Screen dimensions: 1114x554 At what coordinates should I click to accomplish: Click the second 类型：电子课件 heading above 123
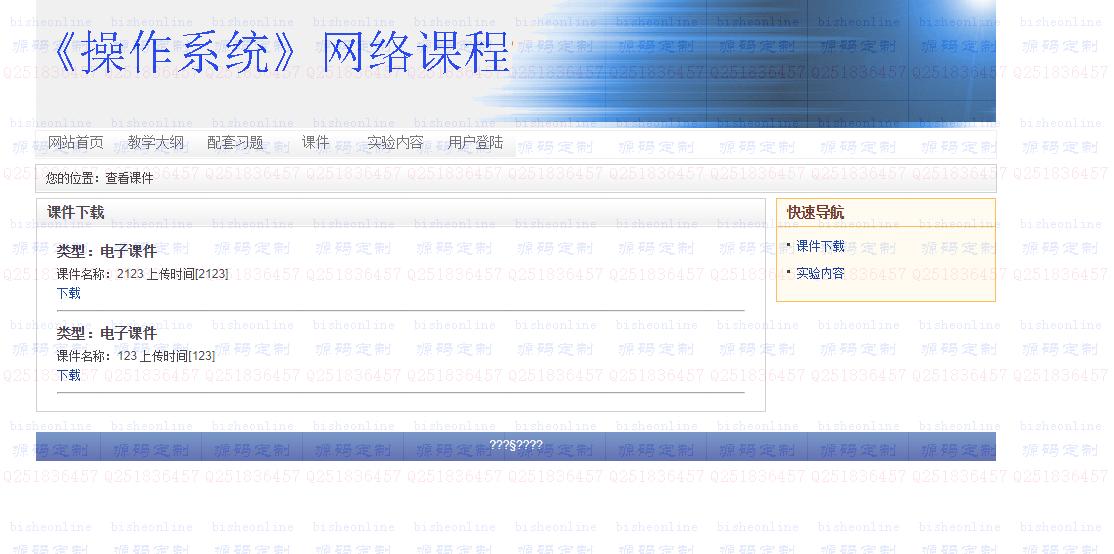pos(107,333)
